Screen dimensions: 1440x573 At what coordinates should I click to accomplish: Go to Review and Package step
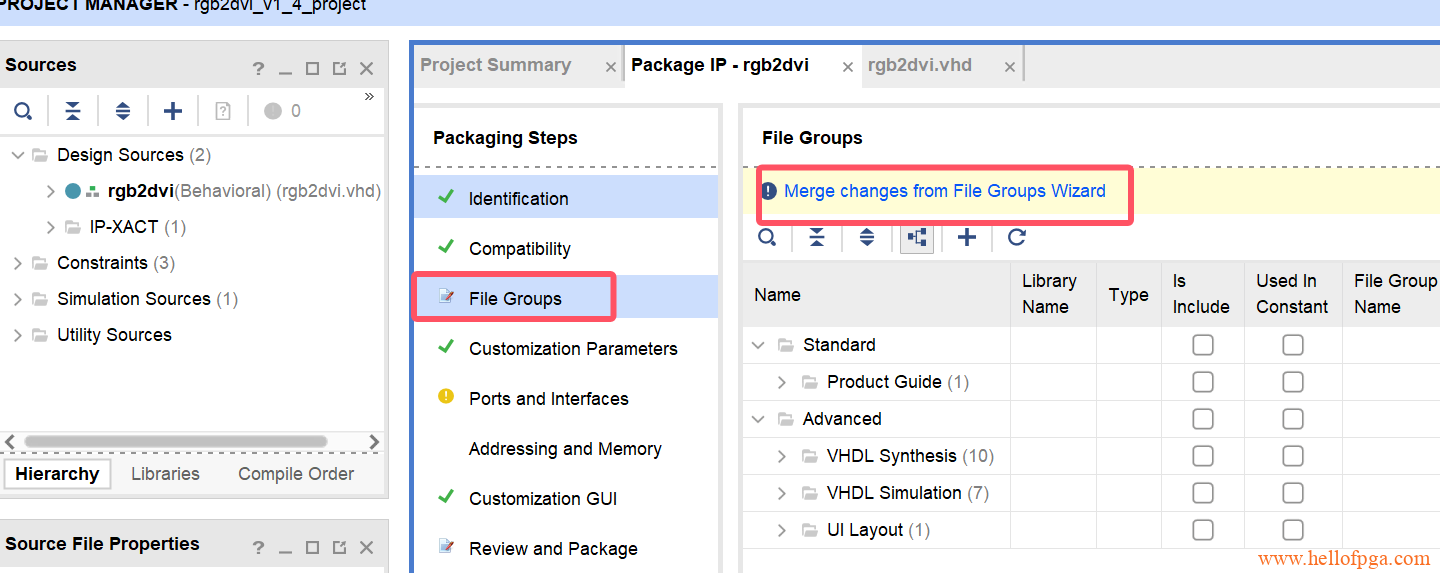[553, 549]
